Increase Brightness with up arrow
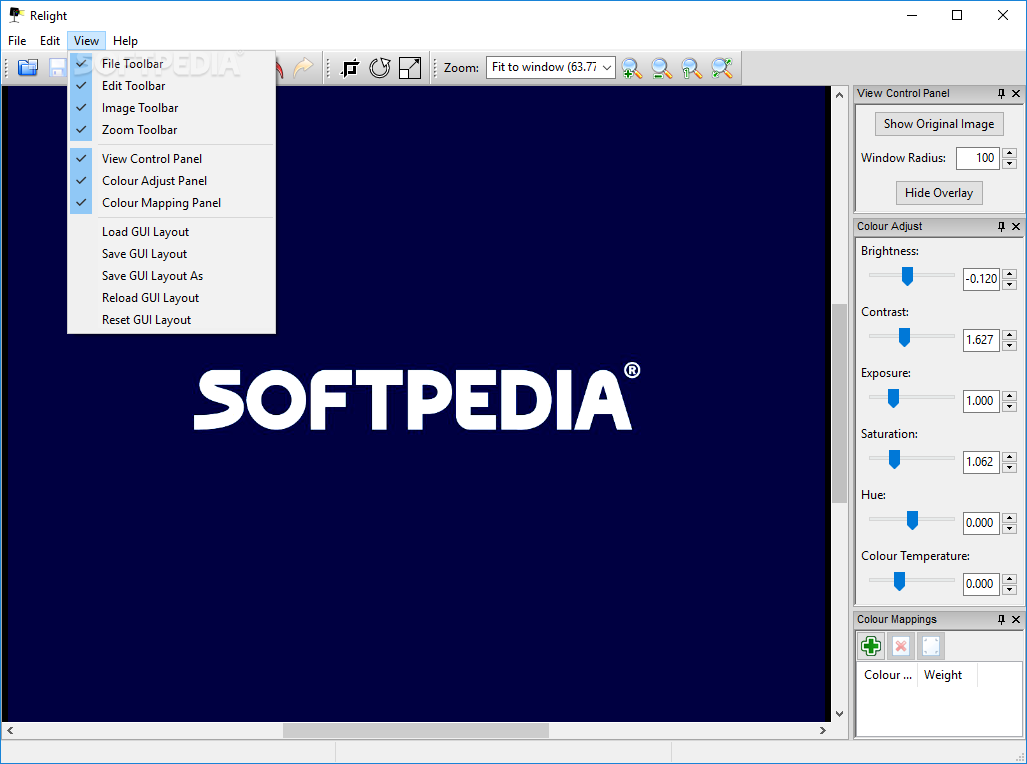This screenshot has height=764, width=1027. coord(1009,274)
